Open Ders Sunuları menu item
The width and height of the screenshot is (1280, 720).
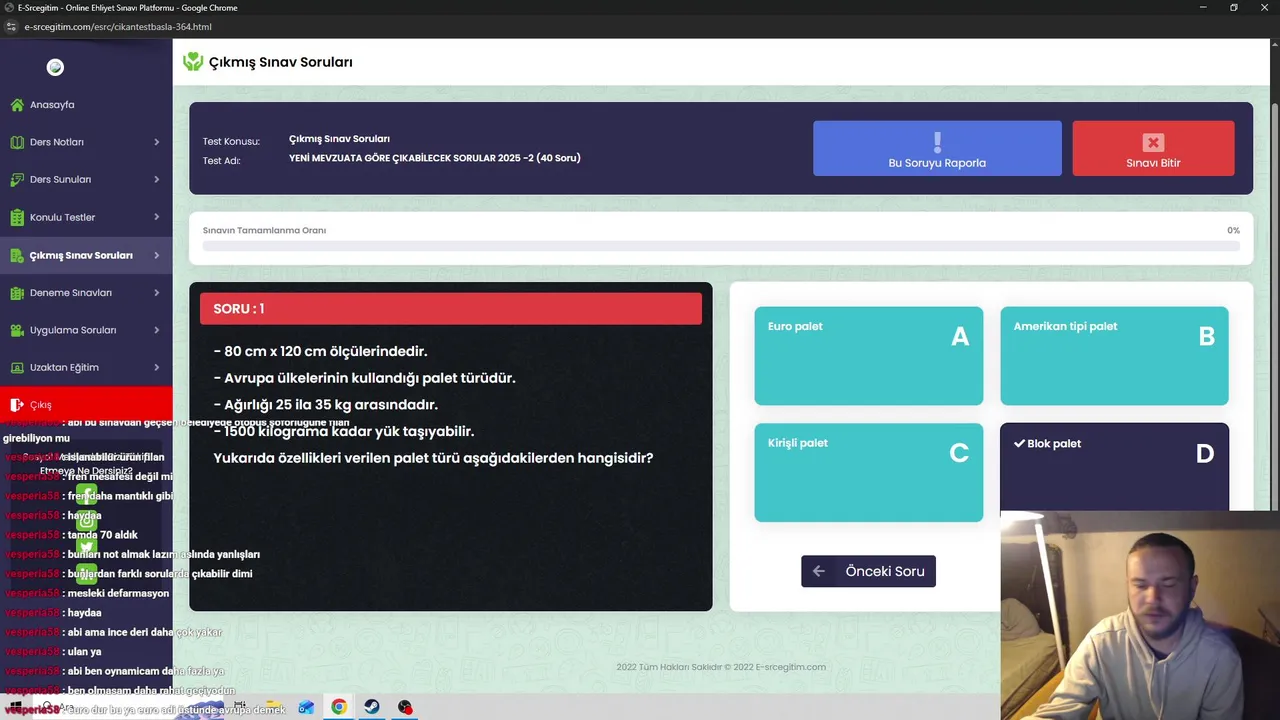[86, 180]
